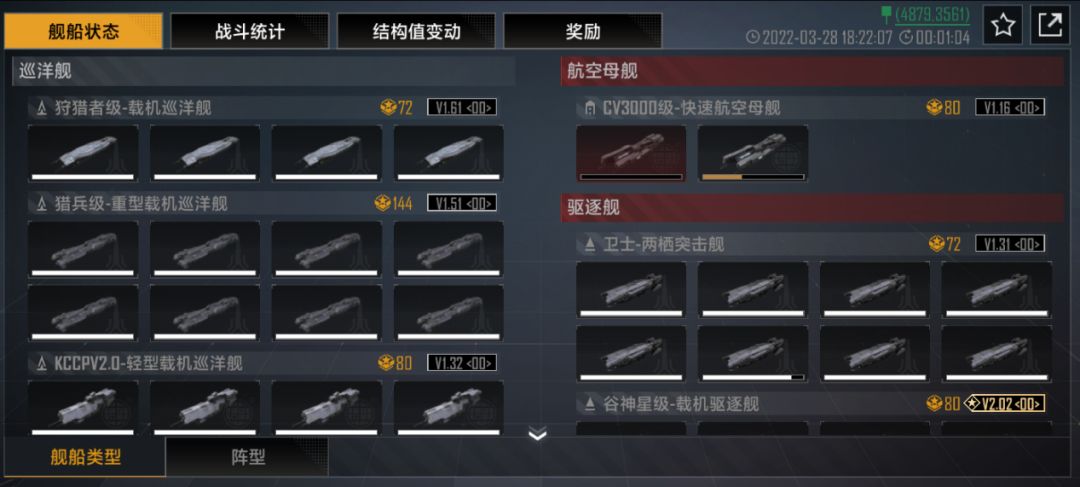Viewport: 1080px width, 487px height.
Task: Switch to the 战斗统计 tab
Action: 249,31
